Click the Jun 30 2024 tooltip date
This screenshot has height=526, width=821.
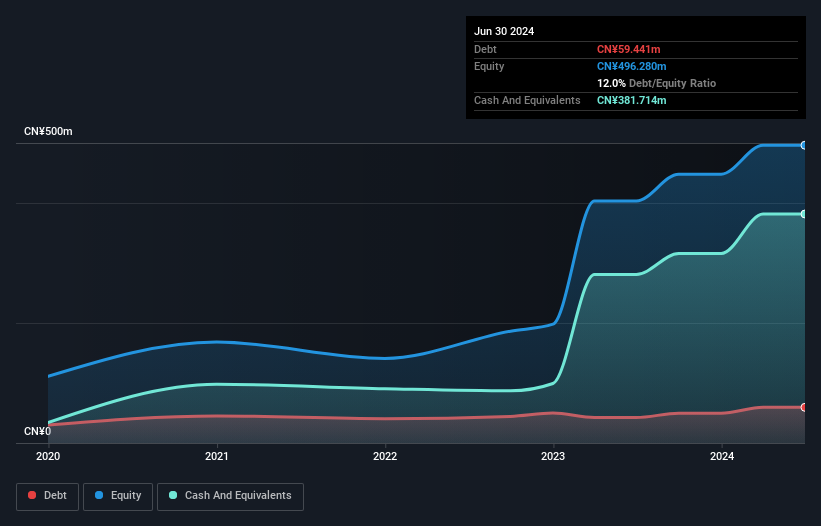504,31
